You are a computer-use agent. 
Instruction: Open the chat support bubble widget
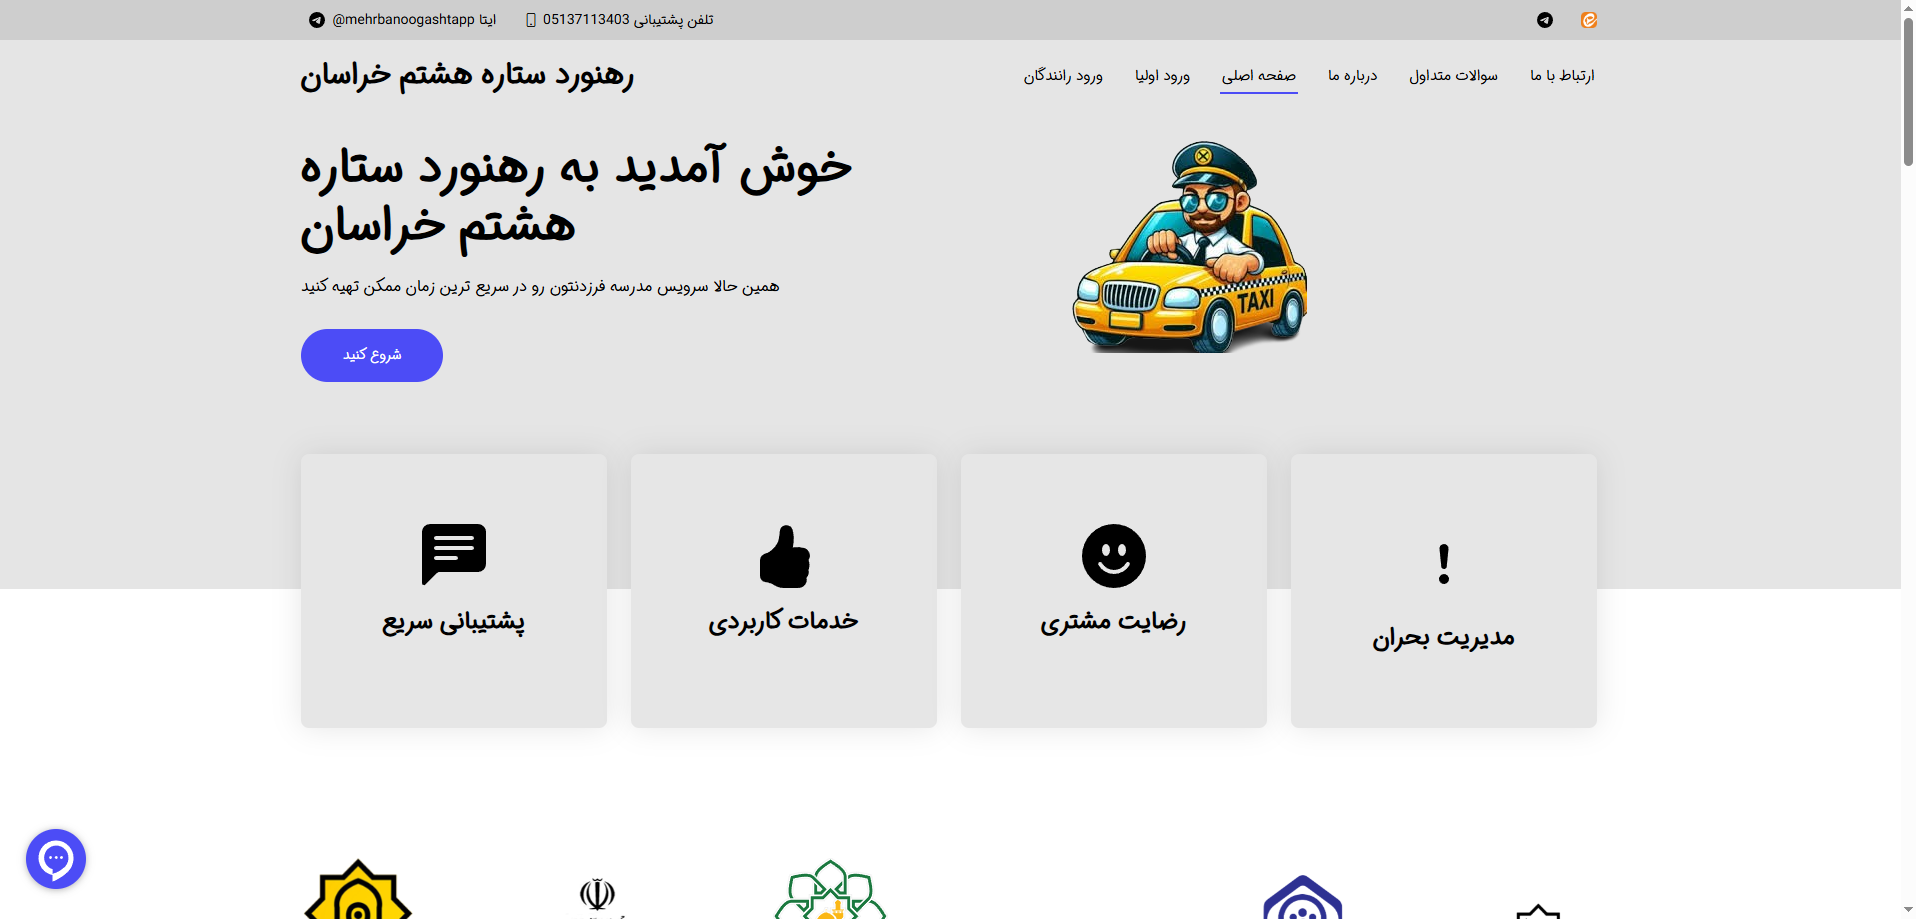(56, 859)
